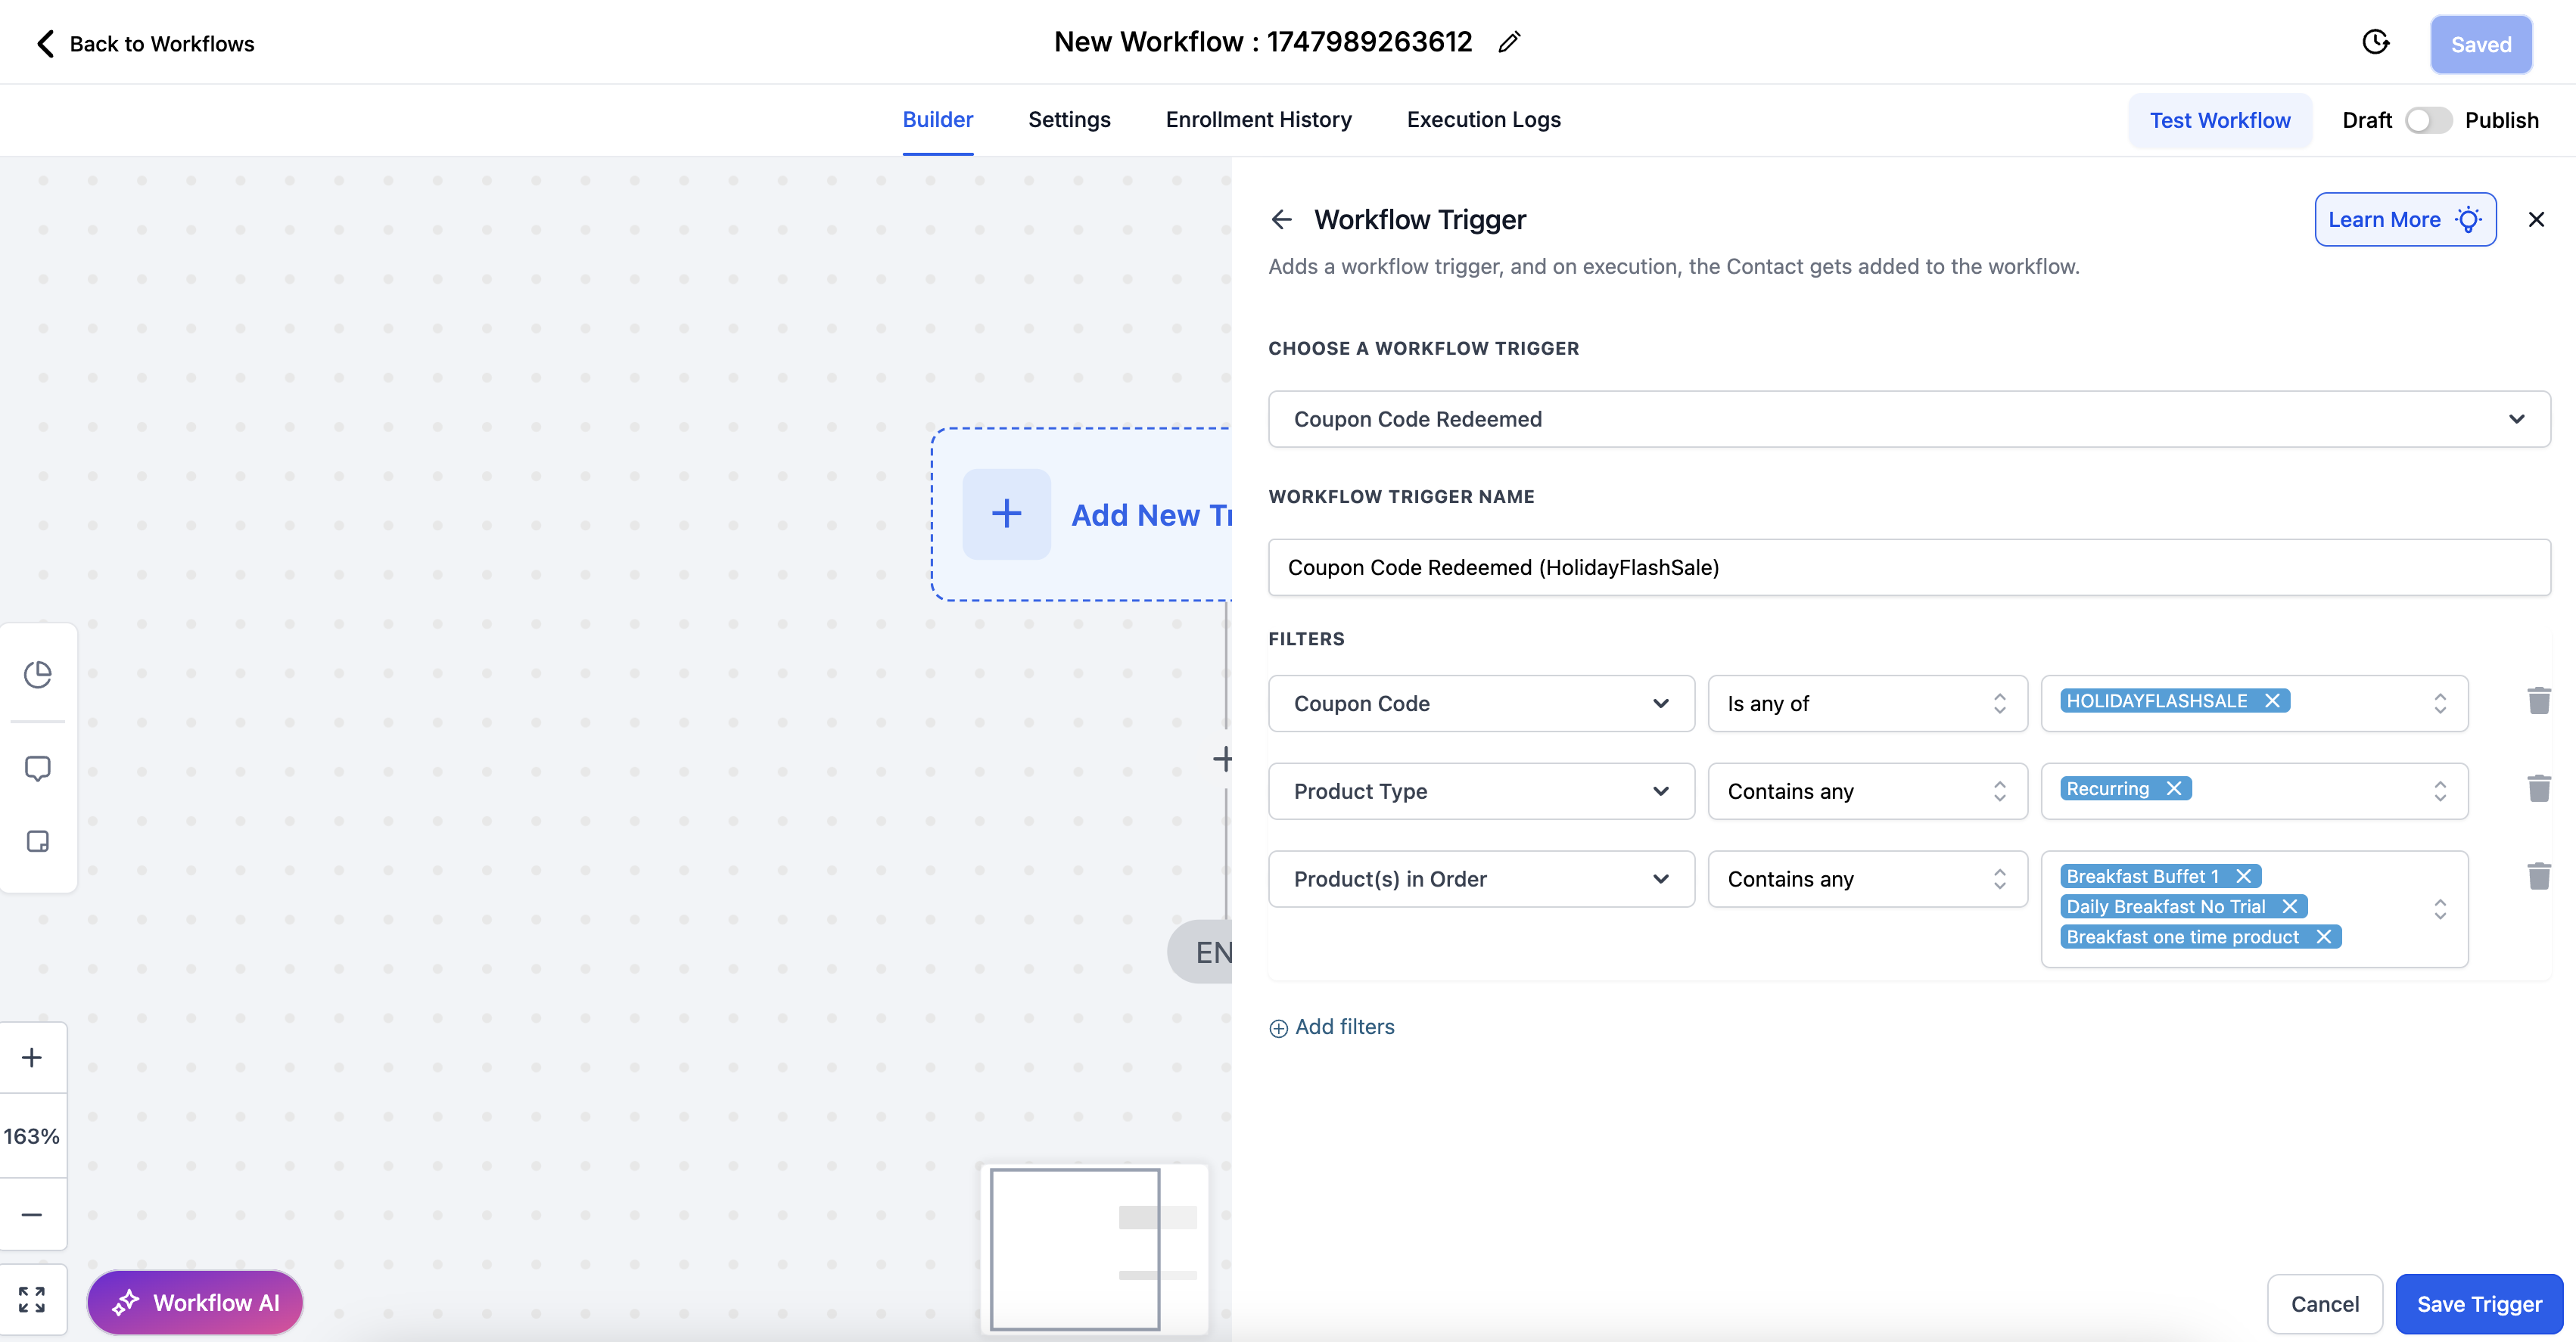This screenshot has width=2576, height=1342.
Task: Click the Save Trigger button
Action: click(2478, 1304)
